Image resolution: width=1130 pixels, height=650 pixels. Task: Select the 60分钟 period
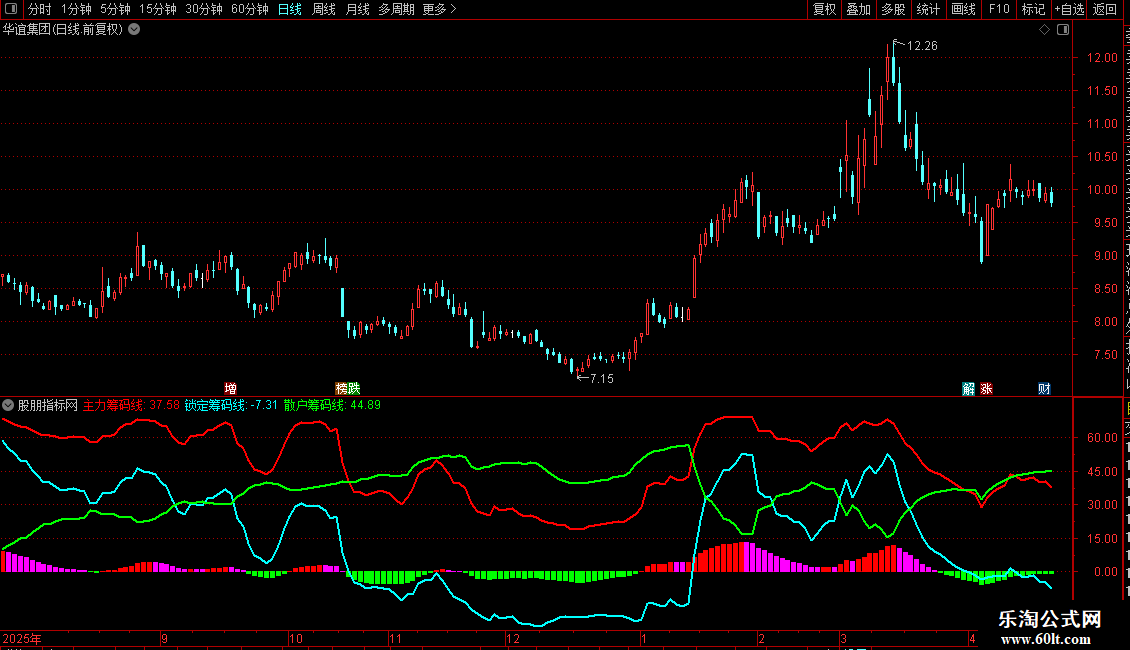[x=250, y=9]
